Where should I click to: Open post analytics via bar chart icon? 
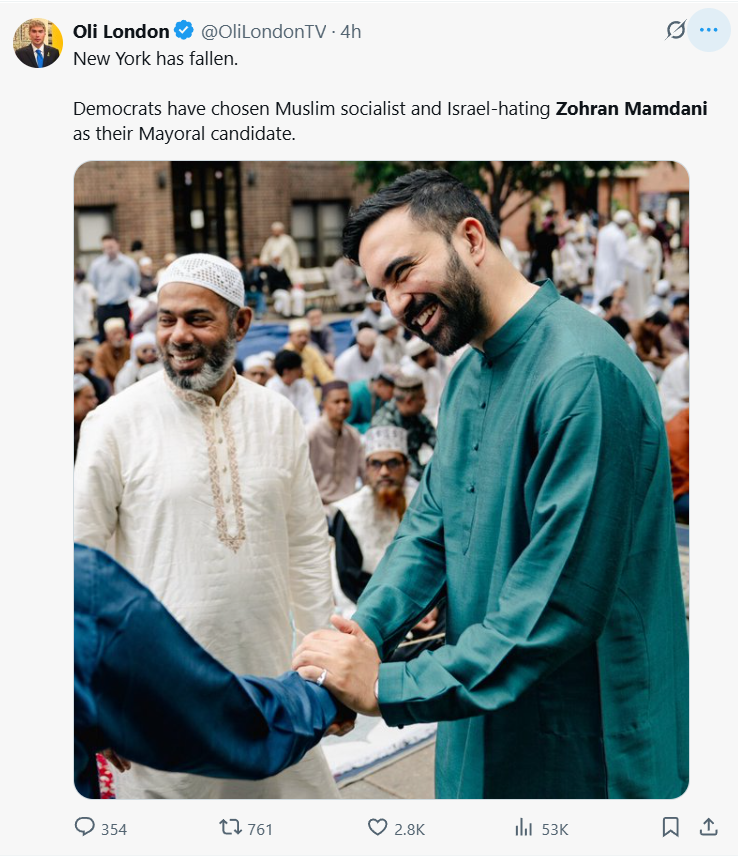tap(523, 827)
